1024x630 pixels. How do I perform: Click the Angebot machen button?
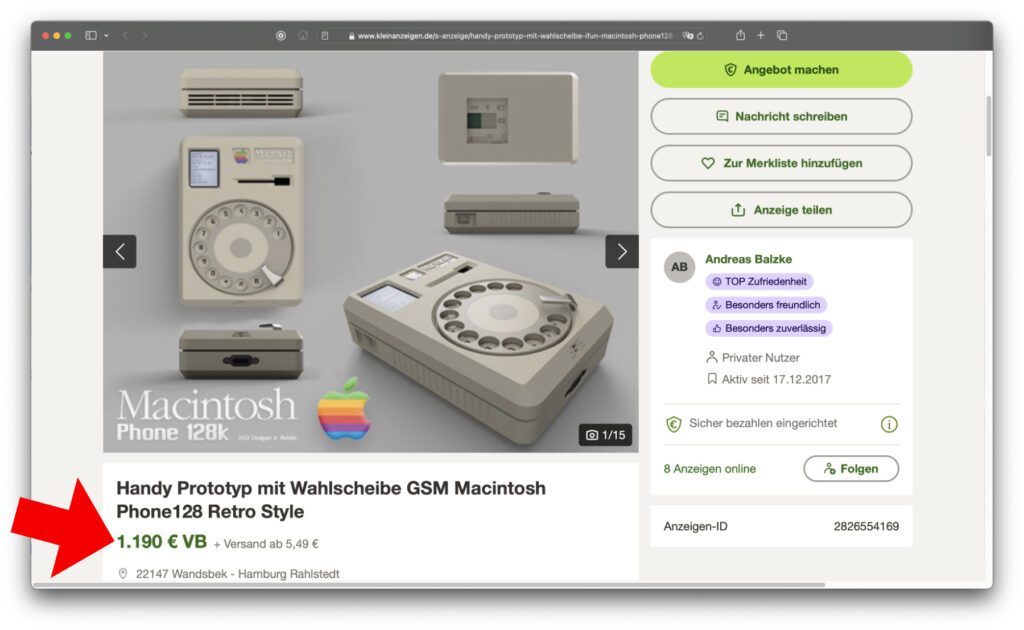781,70
